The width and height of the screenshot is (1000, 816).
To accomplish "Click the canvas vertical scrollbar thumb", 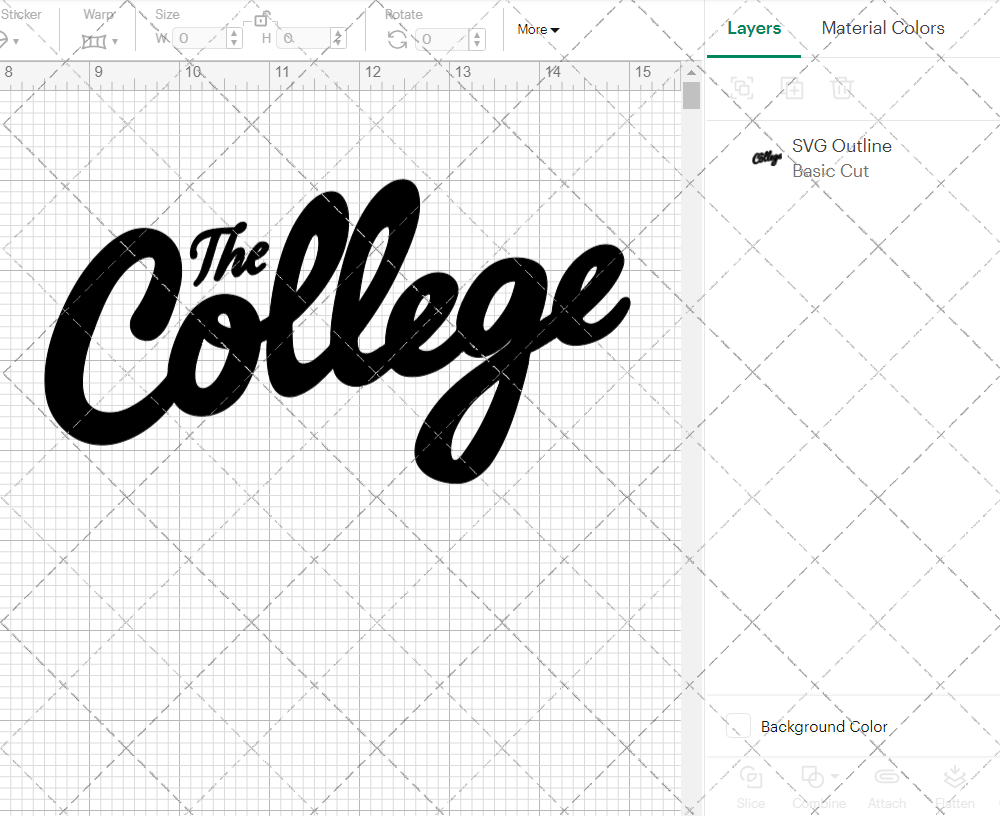I will [691, 96].
